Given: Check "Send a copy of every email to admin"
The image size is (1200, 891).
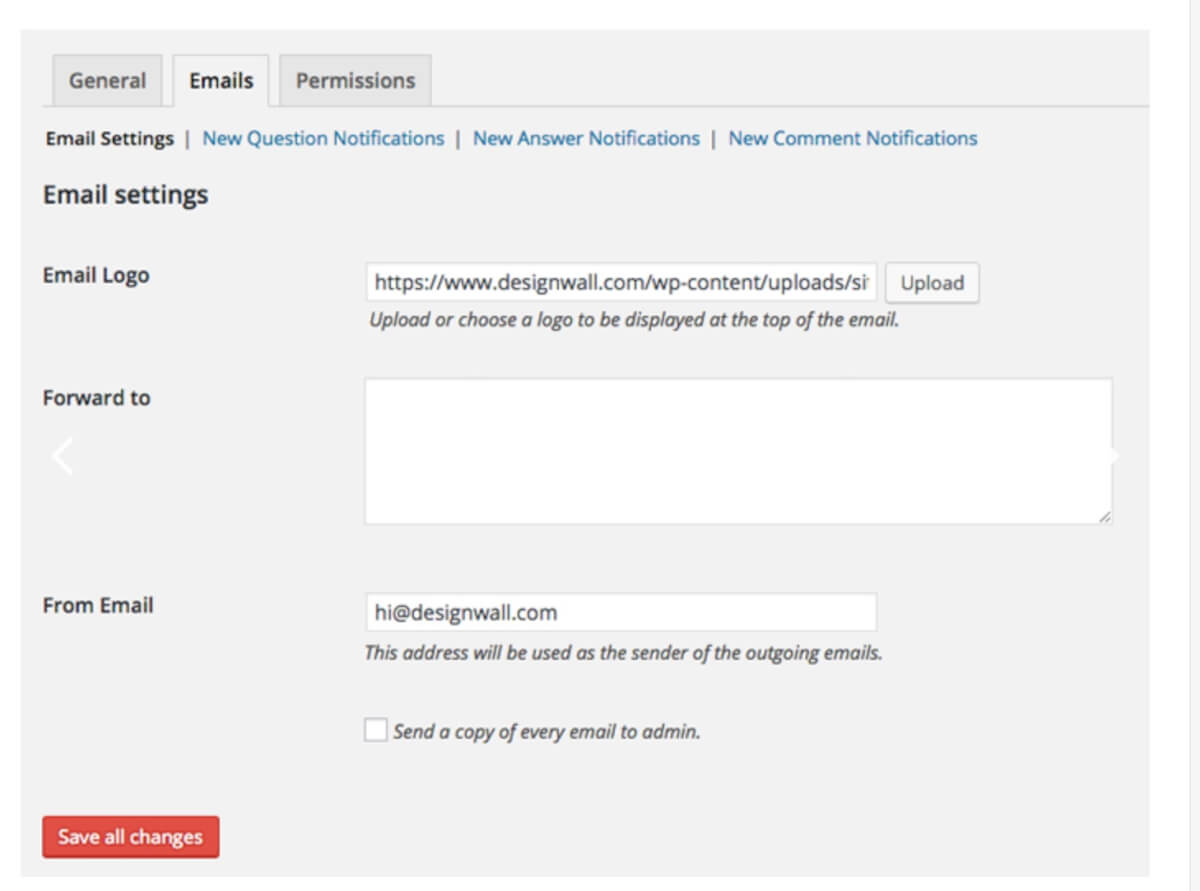Looking at the screenshot, I should pyautogui.click(x=375, y=730).
